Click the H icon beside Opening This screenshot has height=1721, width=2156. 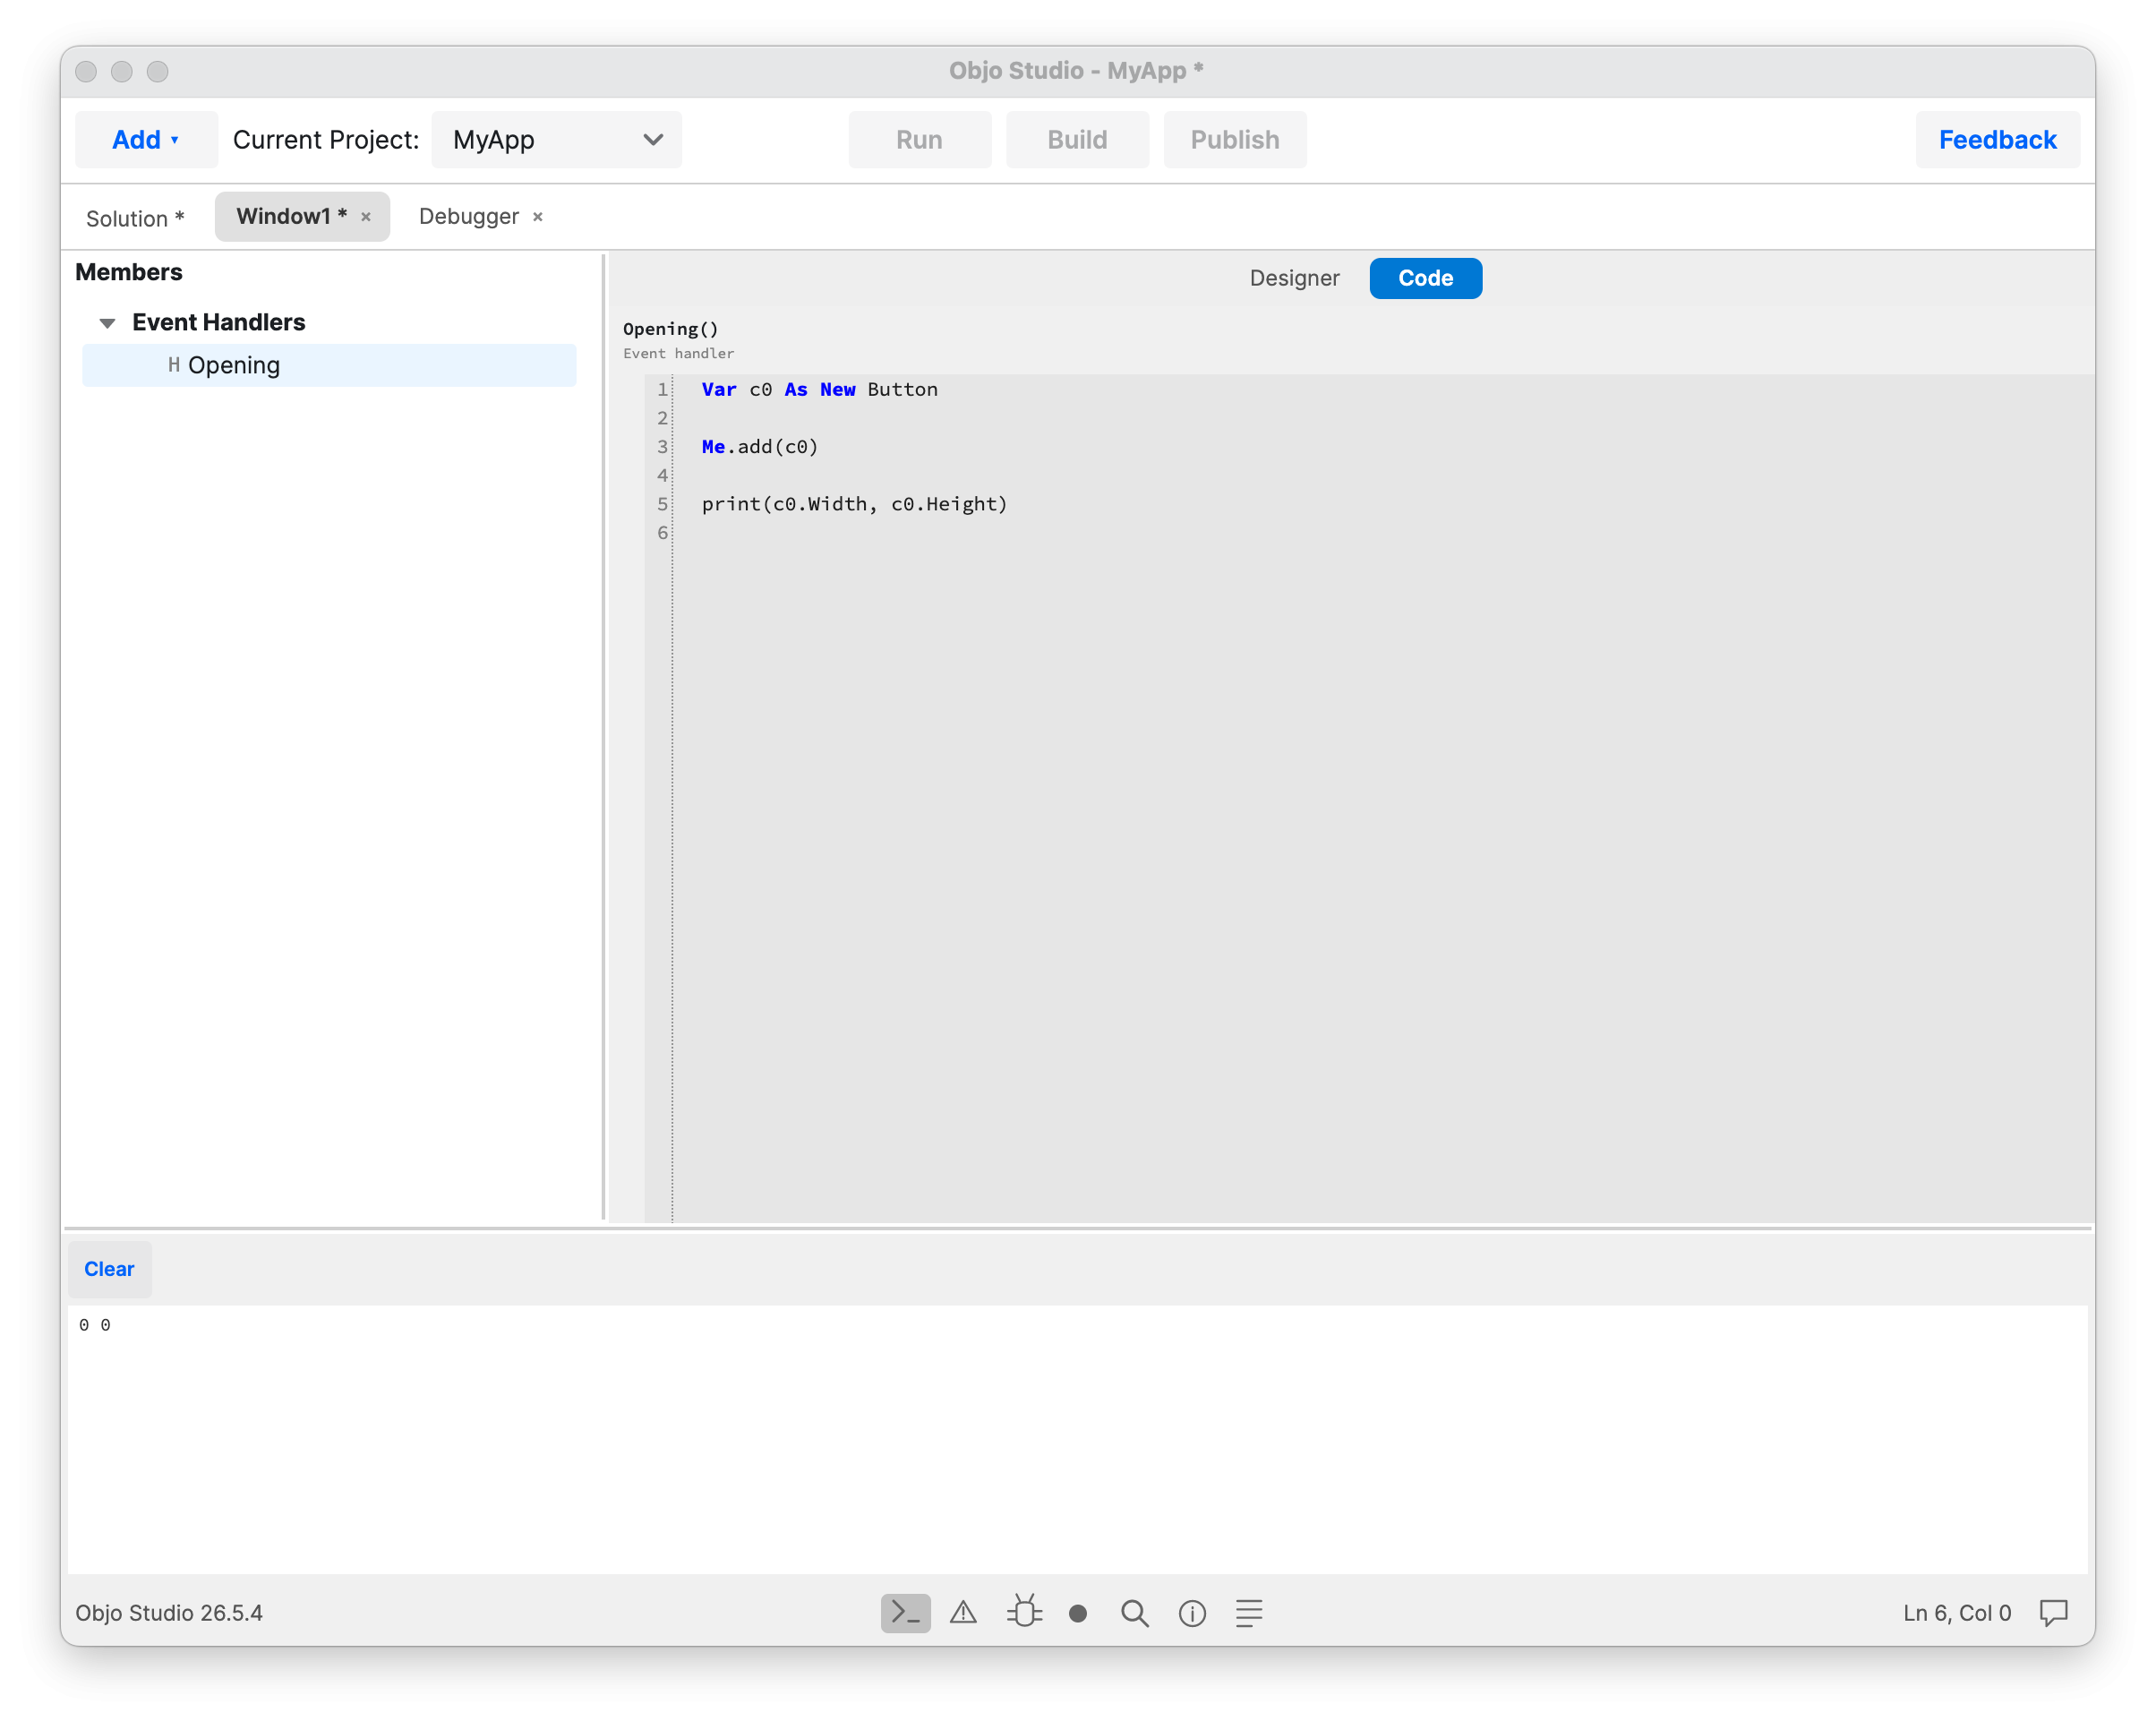click(x=174, y=365)
